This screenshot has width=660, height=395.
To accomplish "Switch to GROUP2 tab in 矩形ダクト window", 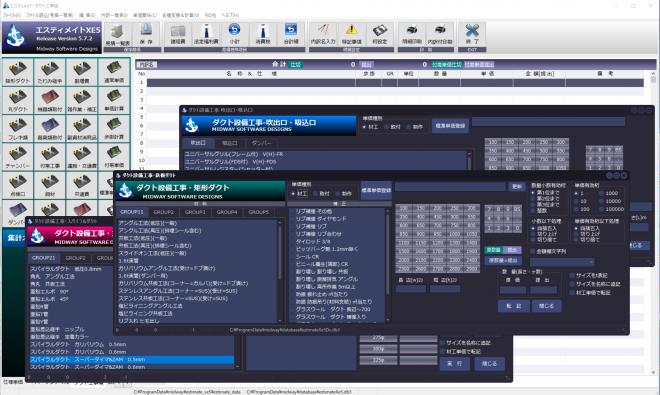I will (164, 212).
